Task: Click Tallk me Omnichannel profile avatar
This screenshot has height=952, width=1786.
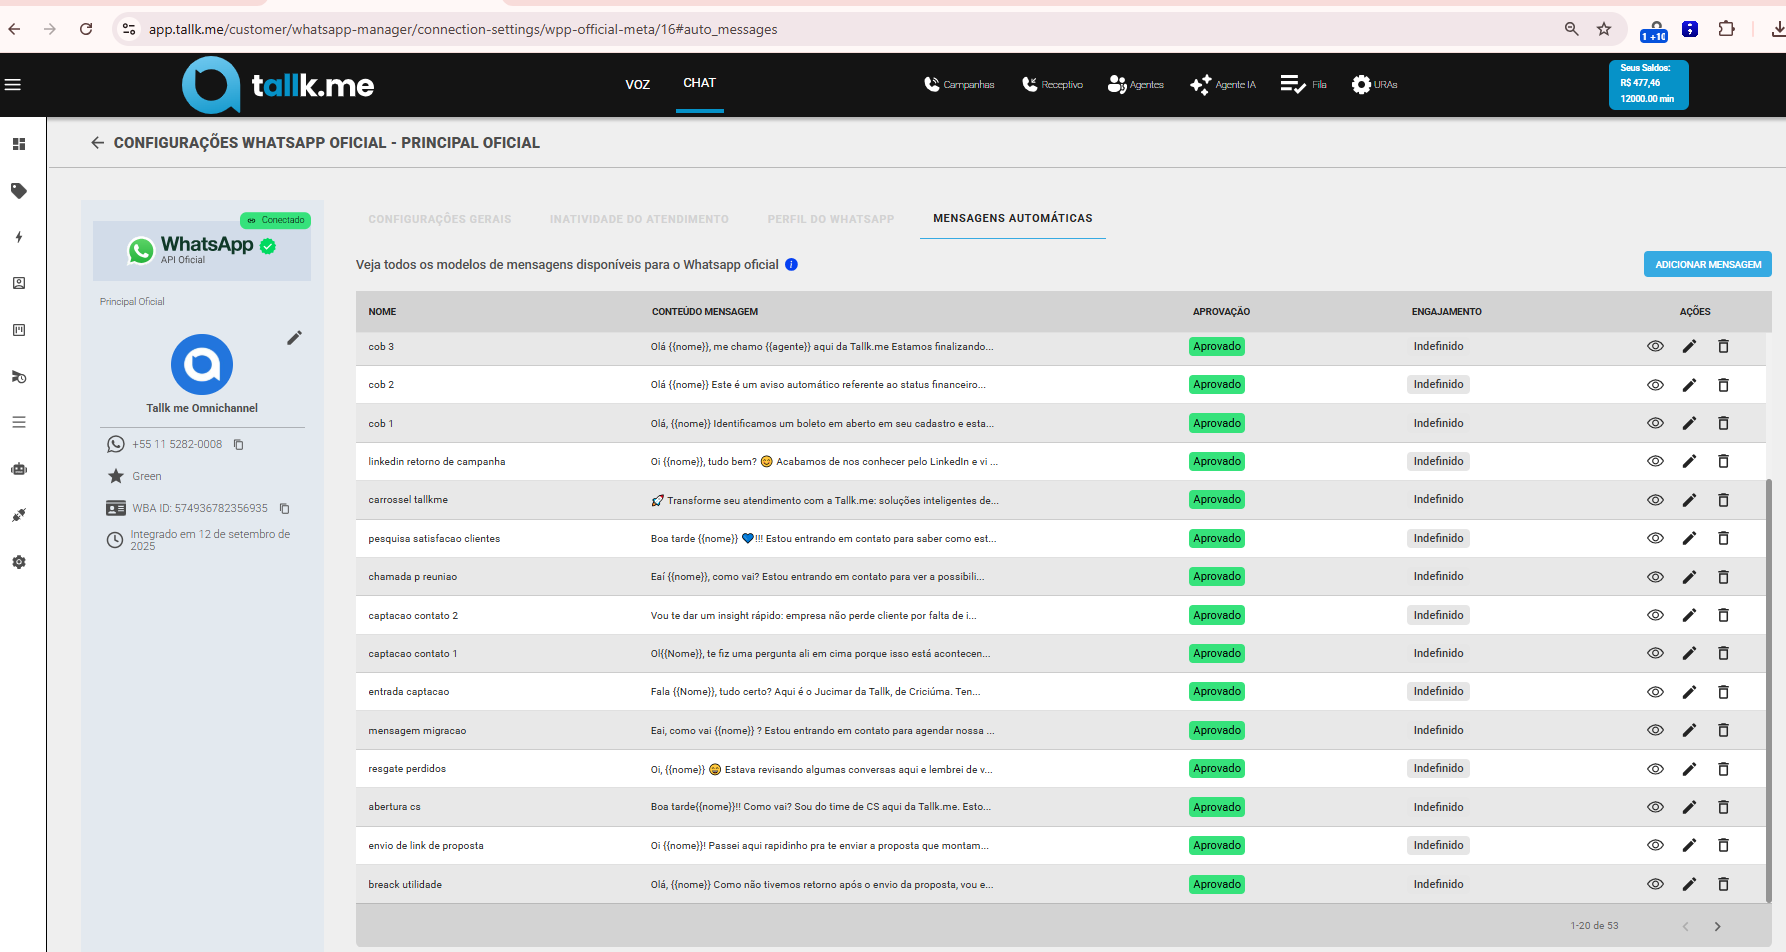Action: (202, 365)
